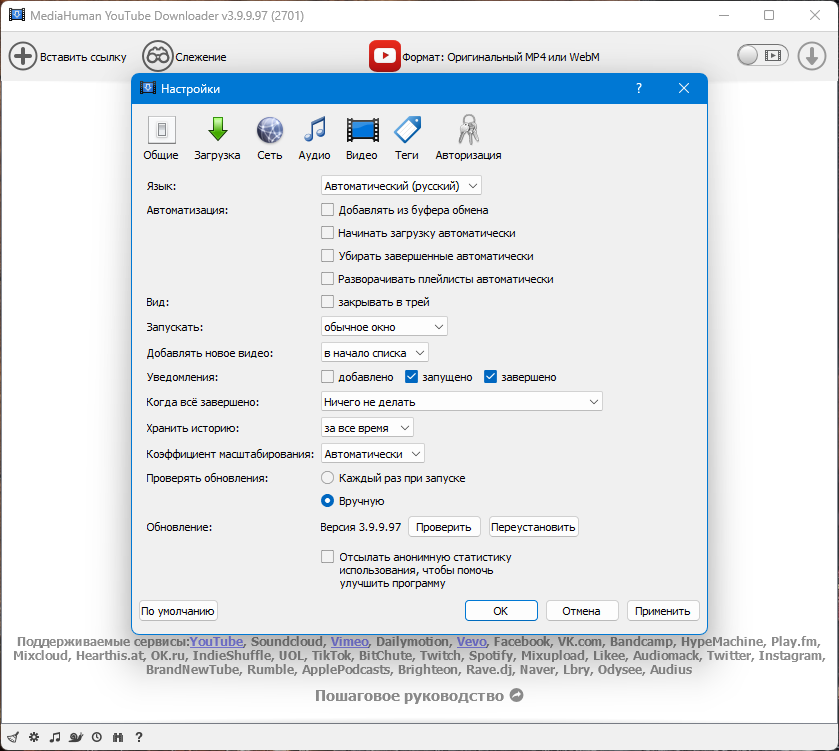Open Слежение binoculars tracking icon
Screen dimensions: 839x751
pos(157,56)
